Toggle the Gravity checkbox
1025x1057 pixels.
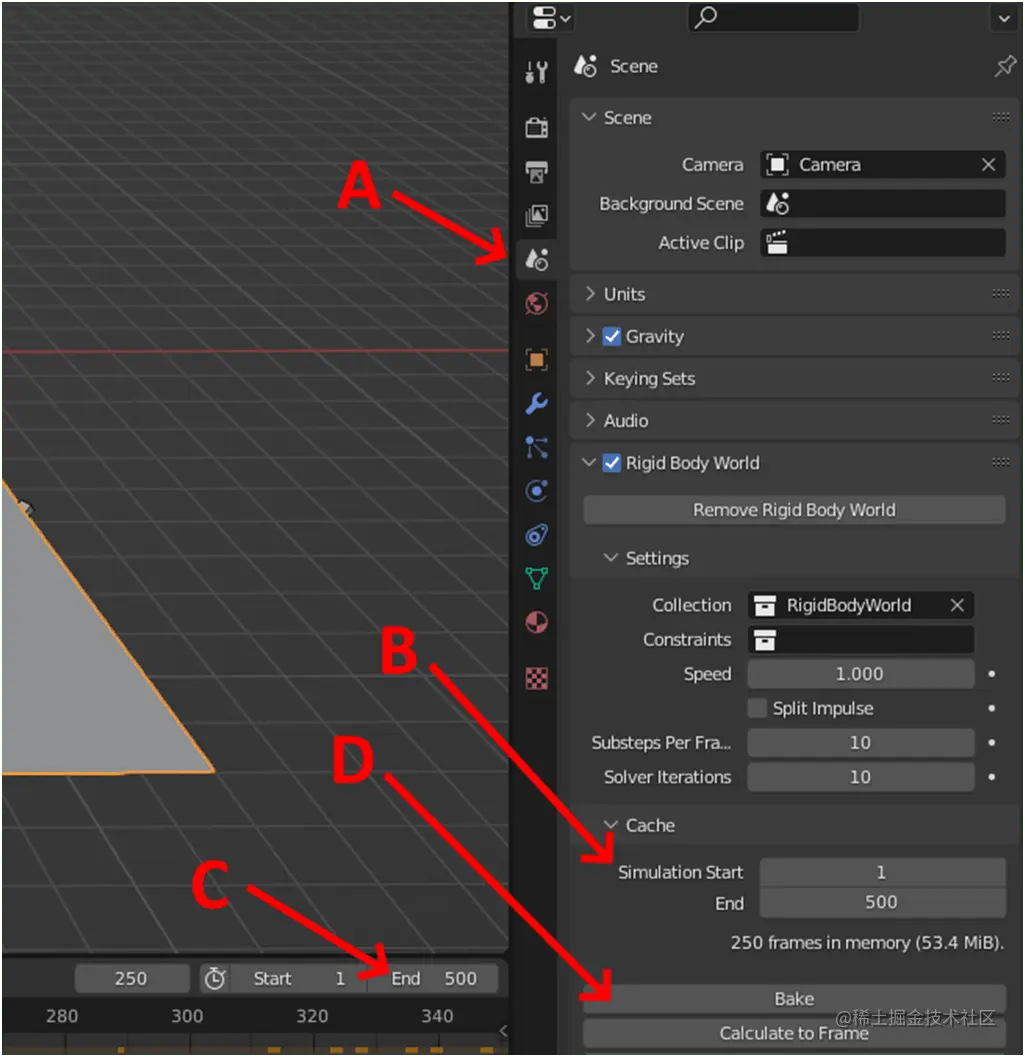[x=613, y=337]
